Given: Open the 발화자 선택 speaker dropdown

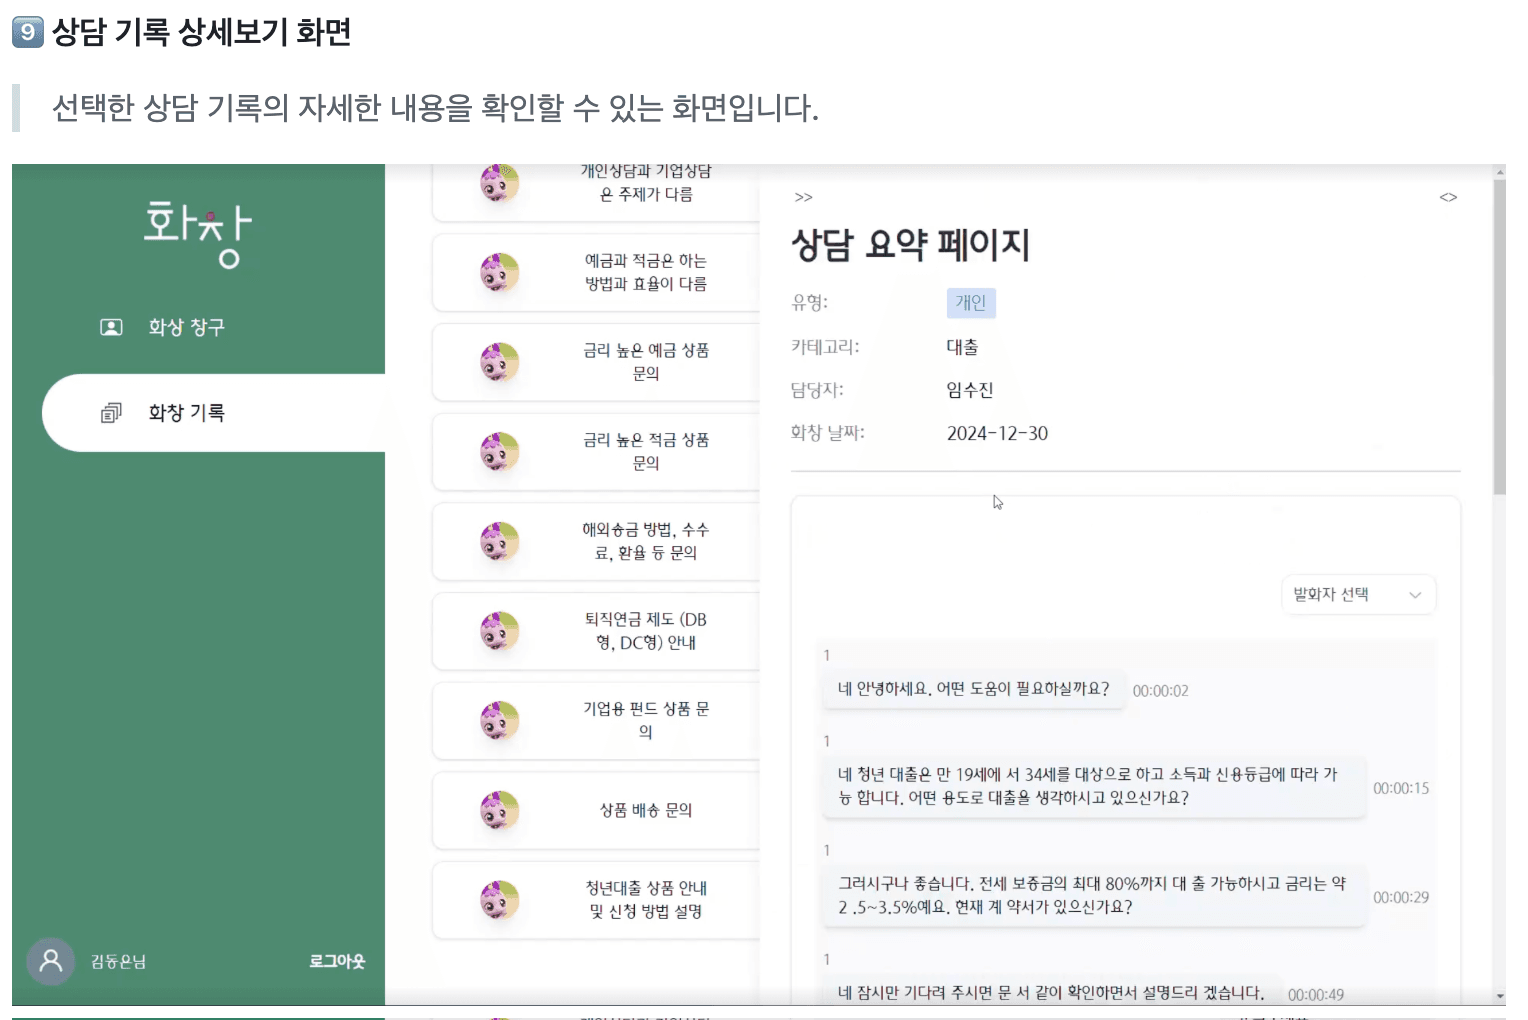Looking at the screenshot, I should [x=1358, y=594].
